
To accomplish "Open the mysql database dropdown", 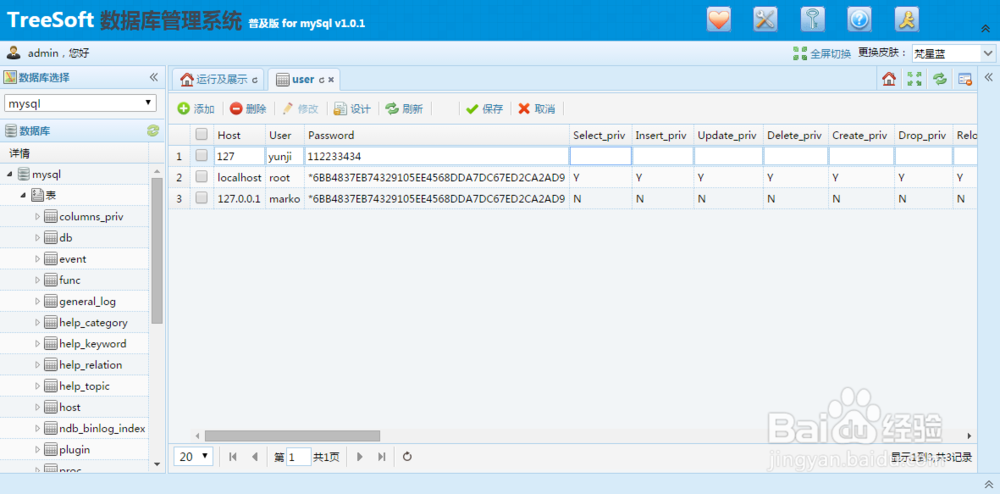I will [80, 103].
